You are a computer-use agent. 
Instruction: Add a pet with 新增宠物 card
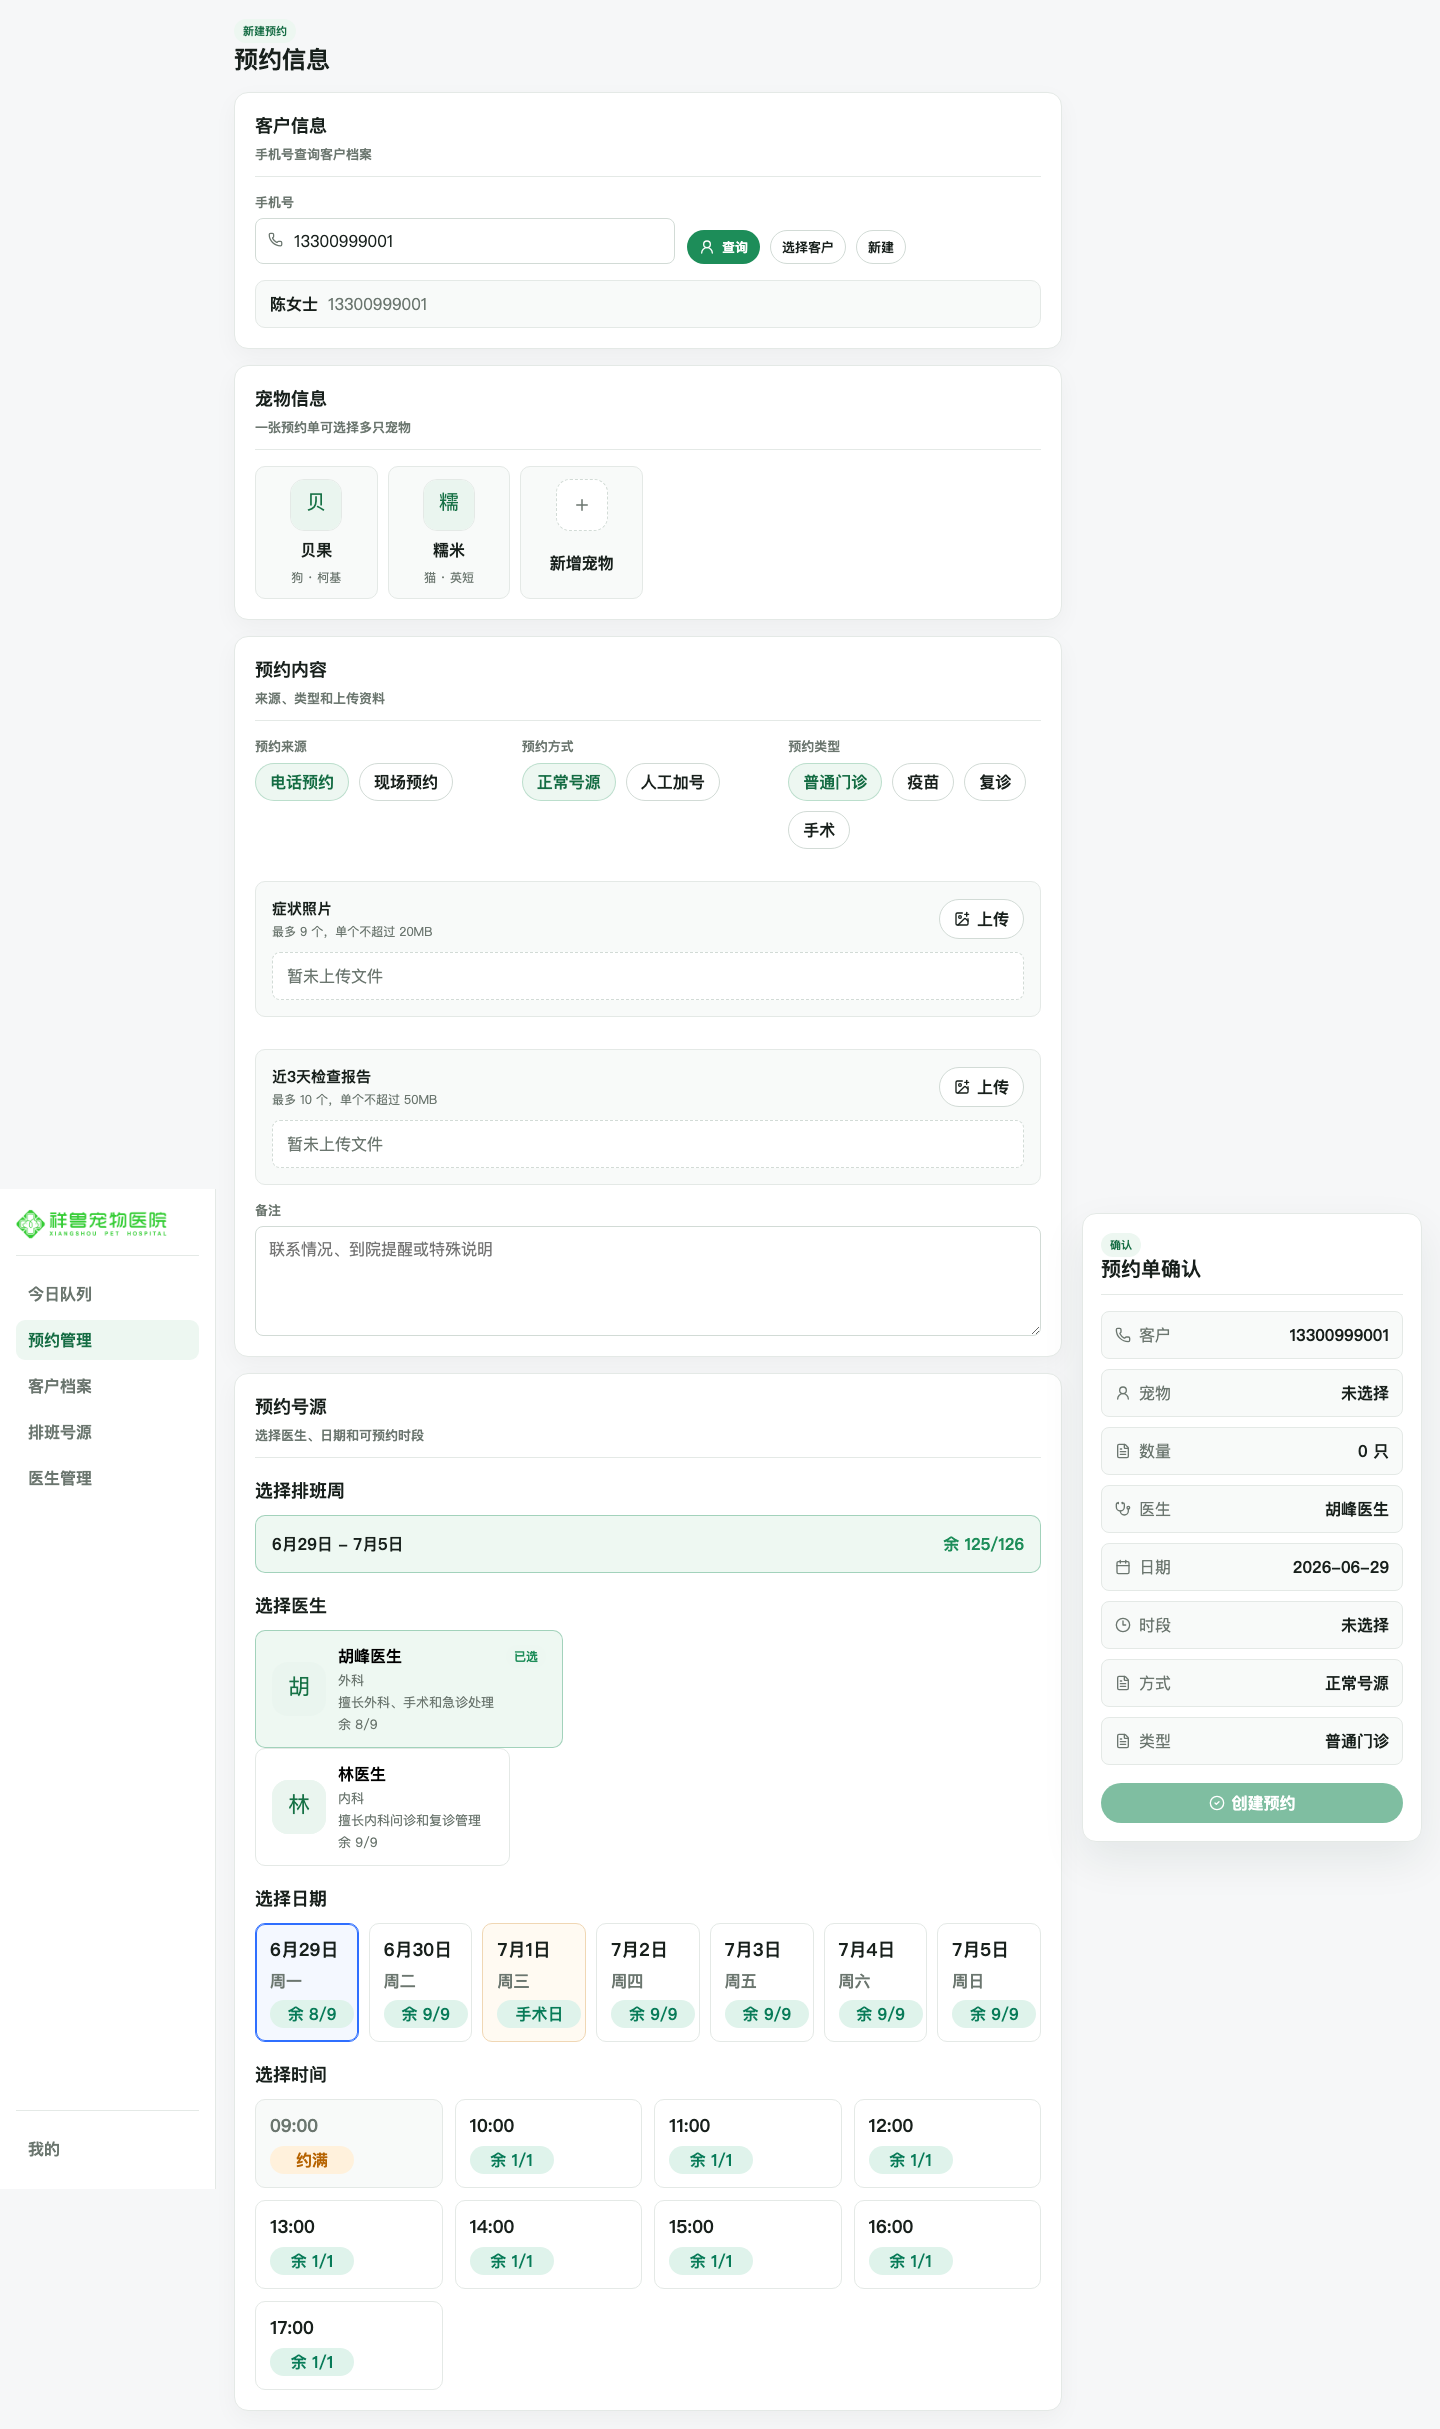coord(582,532)
